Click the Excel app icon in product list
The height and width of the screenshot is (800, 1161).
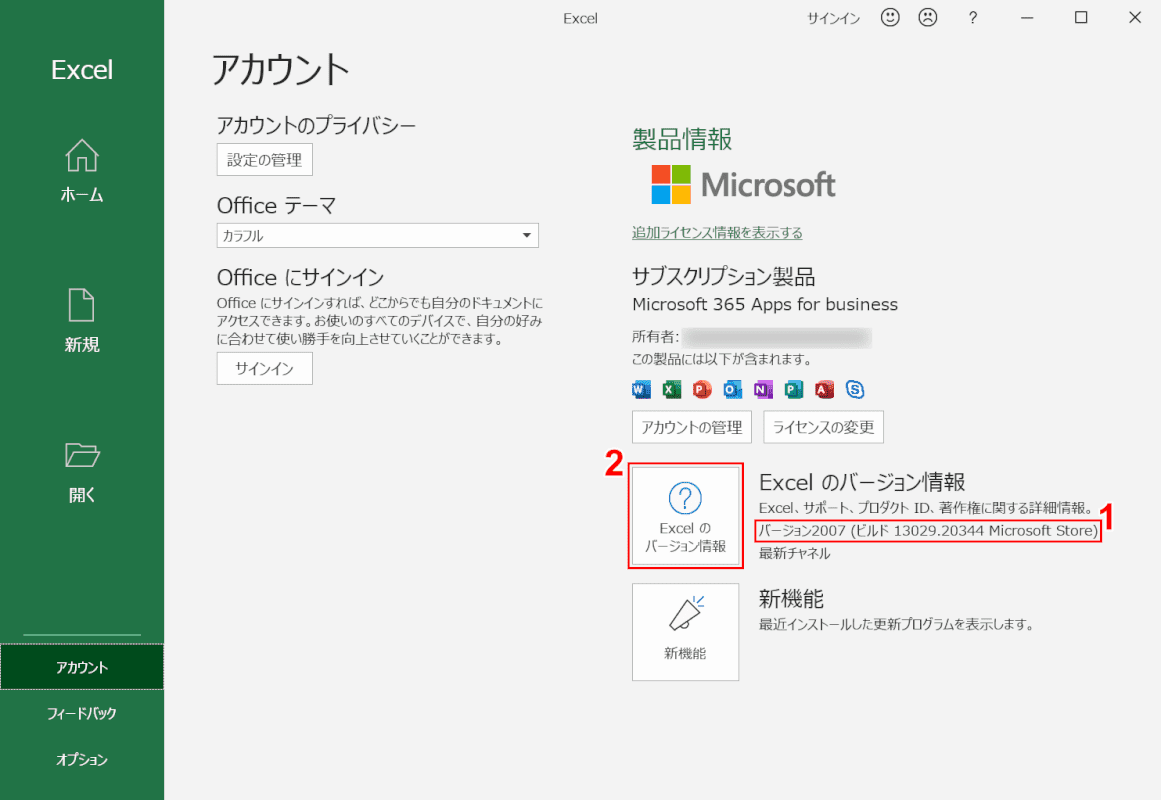(672, 389)
